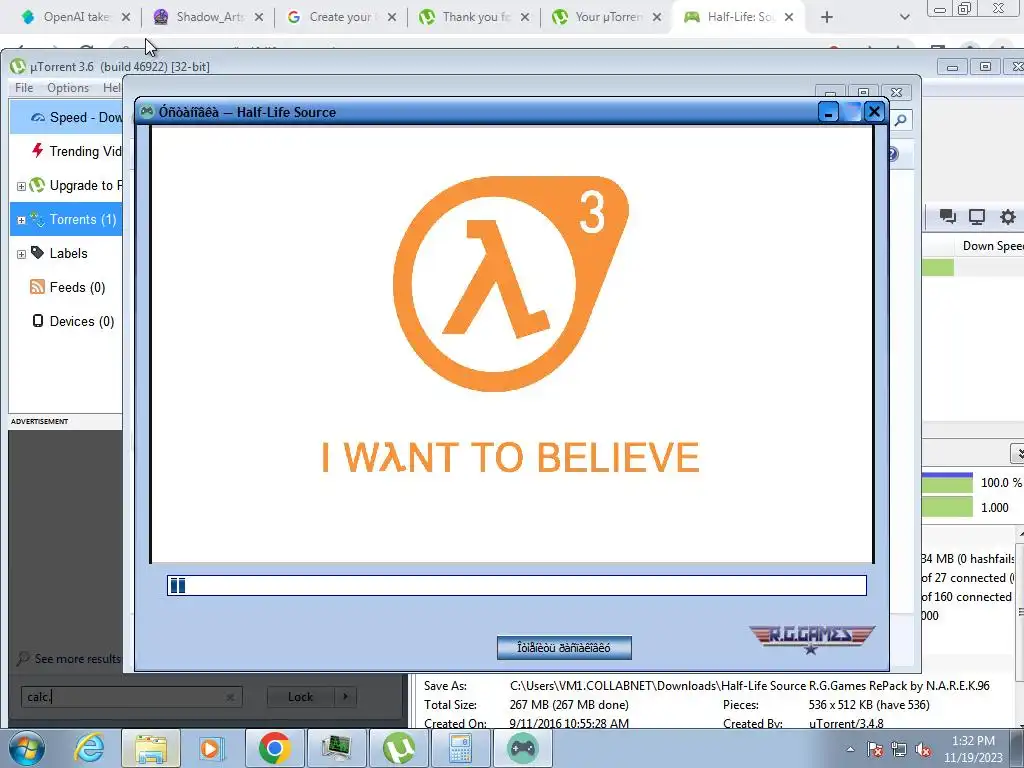Switch to uTorrent from taskbar
Image resolution: width=1024 pixels, height=768 pixels.
398,748
